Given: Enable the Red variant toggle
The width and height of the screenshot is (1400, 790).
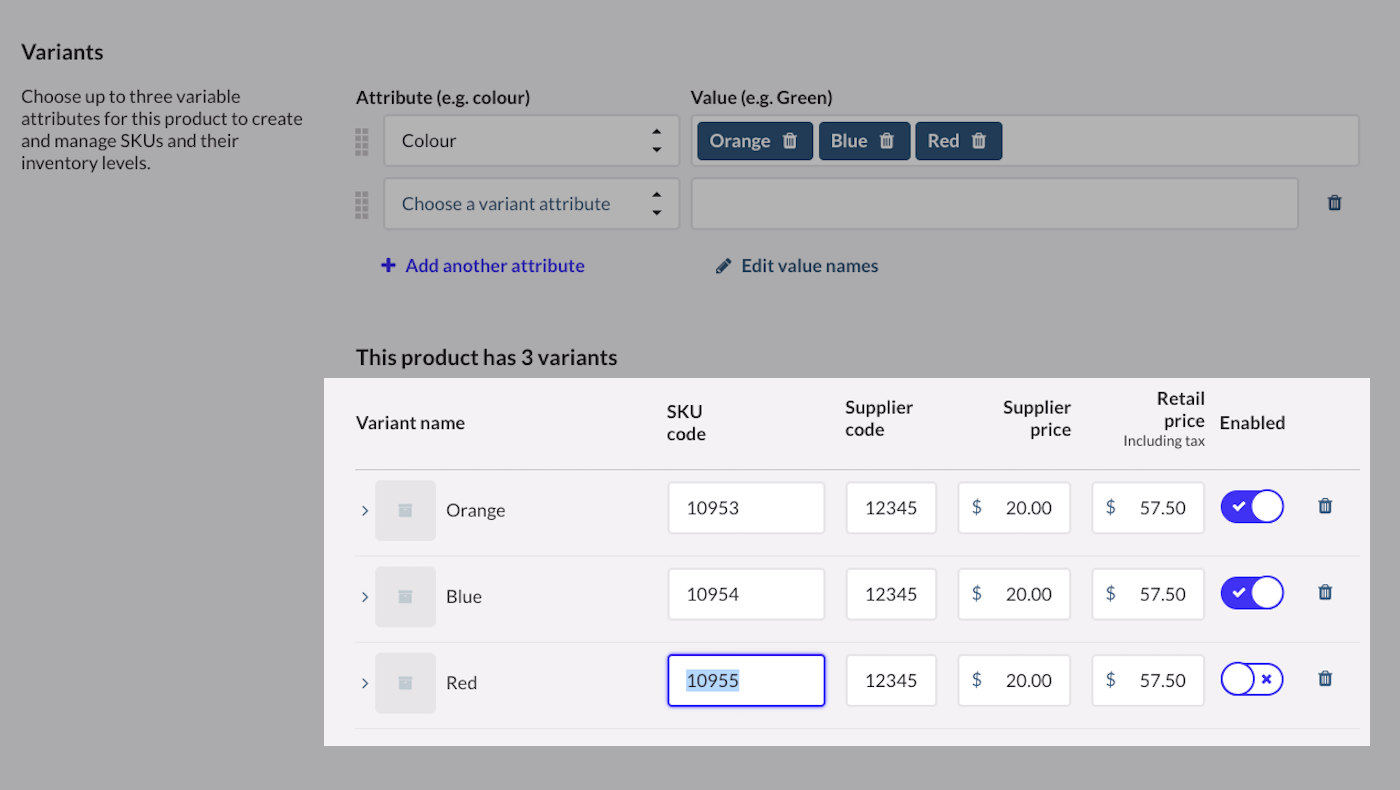Looking at the screenshot, I should 1251,679.
